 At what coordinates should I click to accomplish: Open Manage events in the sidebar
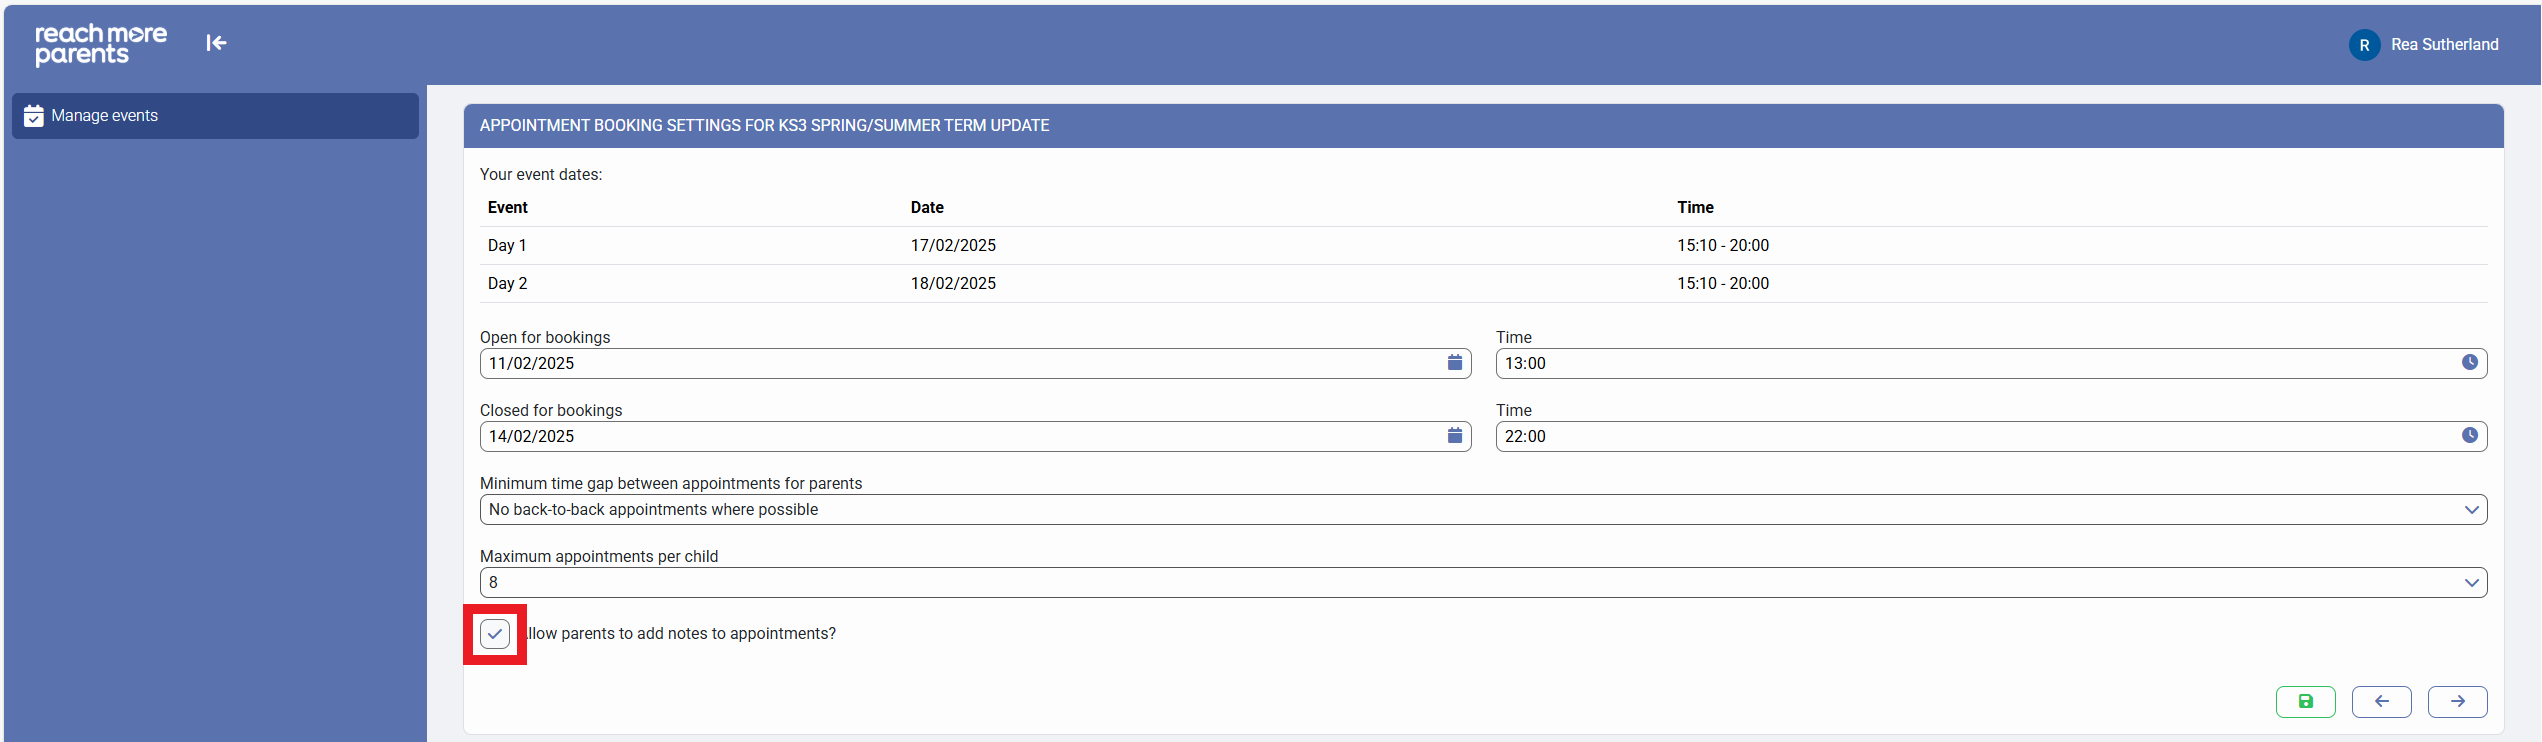105,116
